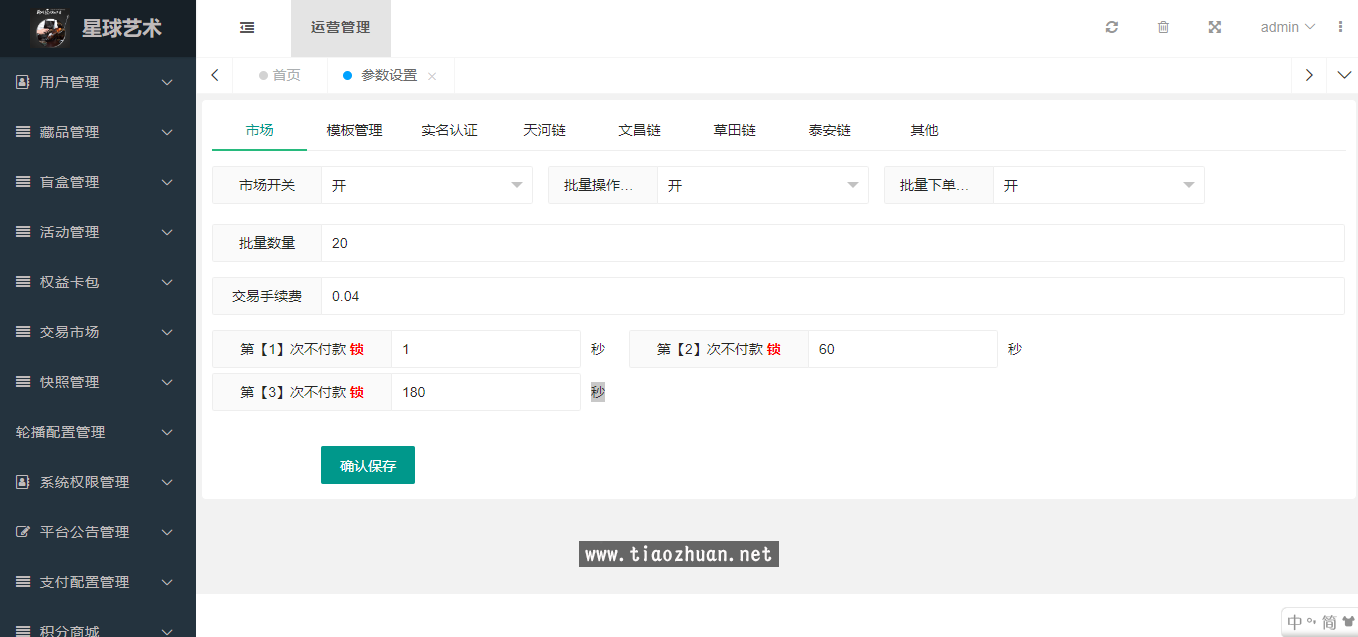Click the 确认保存 button

point(367,465)
